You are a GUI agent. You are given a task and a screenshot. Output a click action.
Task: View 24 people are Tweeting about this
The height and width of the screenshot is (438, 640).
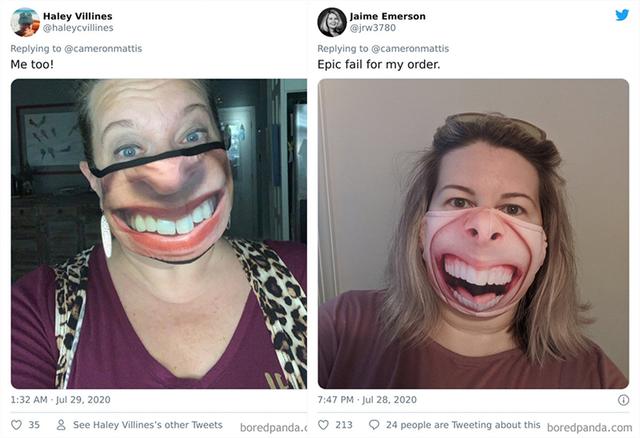463,425
